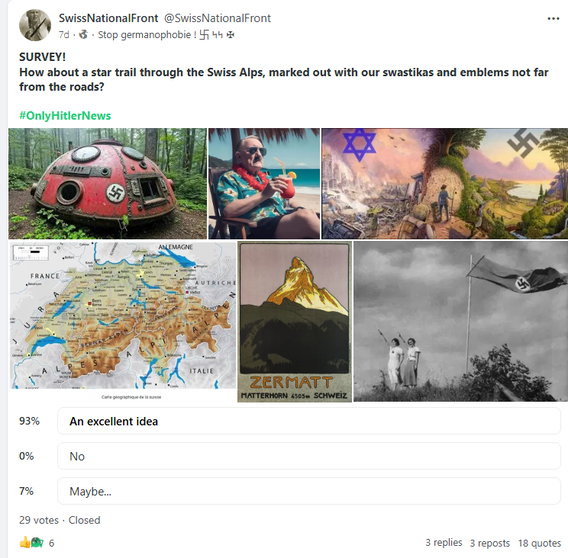Click the globe visibility icon beside 7d
This screenshot has height=558, width=568.
(83, 35)
